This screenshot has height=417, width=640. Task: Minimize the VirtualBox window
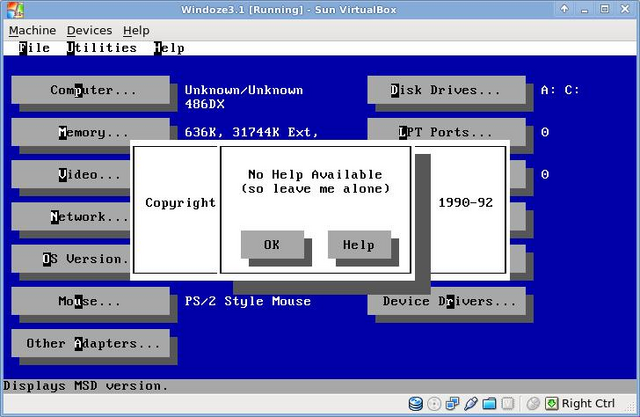584,9
